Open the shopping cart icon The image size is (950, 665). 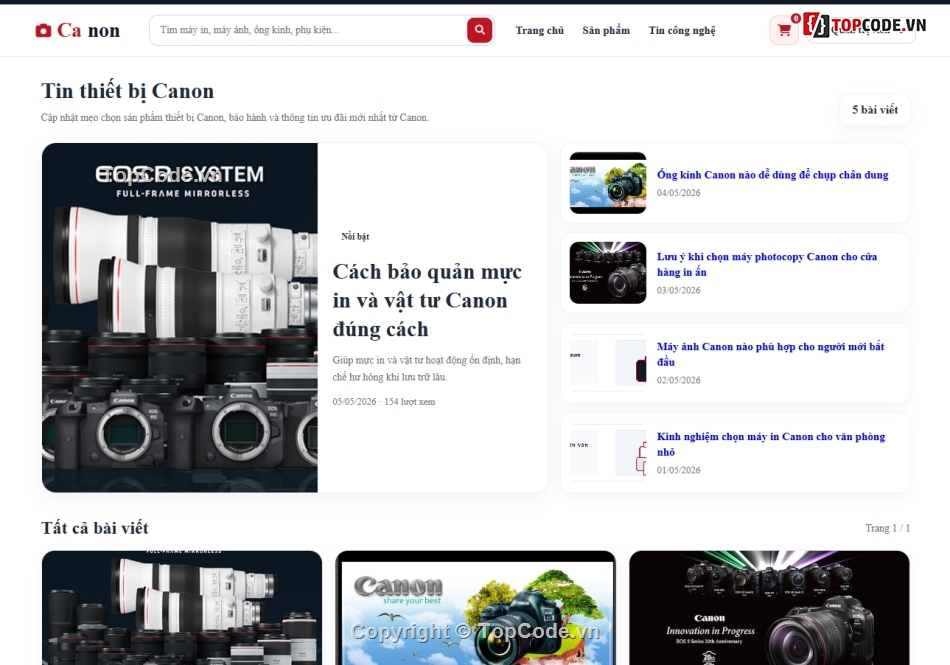point(784,30)
